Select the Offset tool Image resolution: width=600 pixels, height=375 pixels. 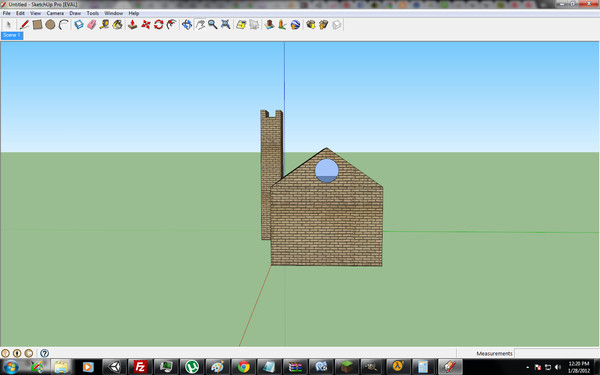tap(171, 25)
